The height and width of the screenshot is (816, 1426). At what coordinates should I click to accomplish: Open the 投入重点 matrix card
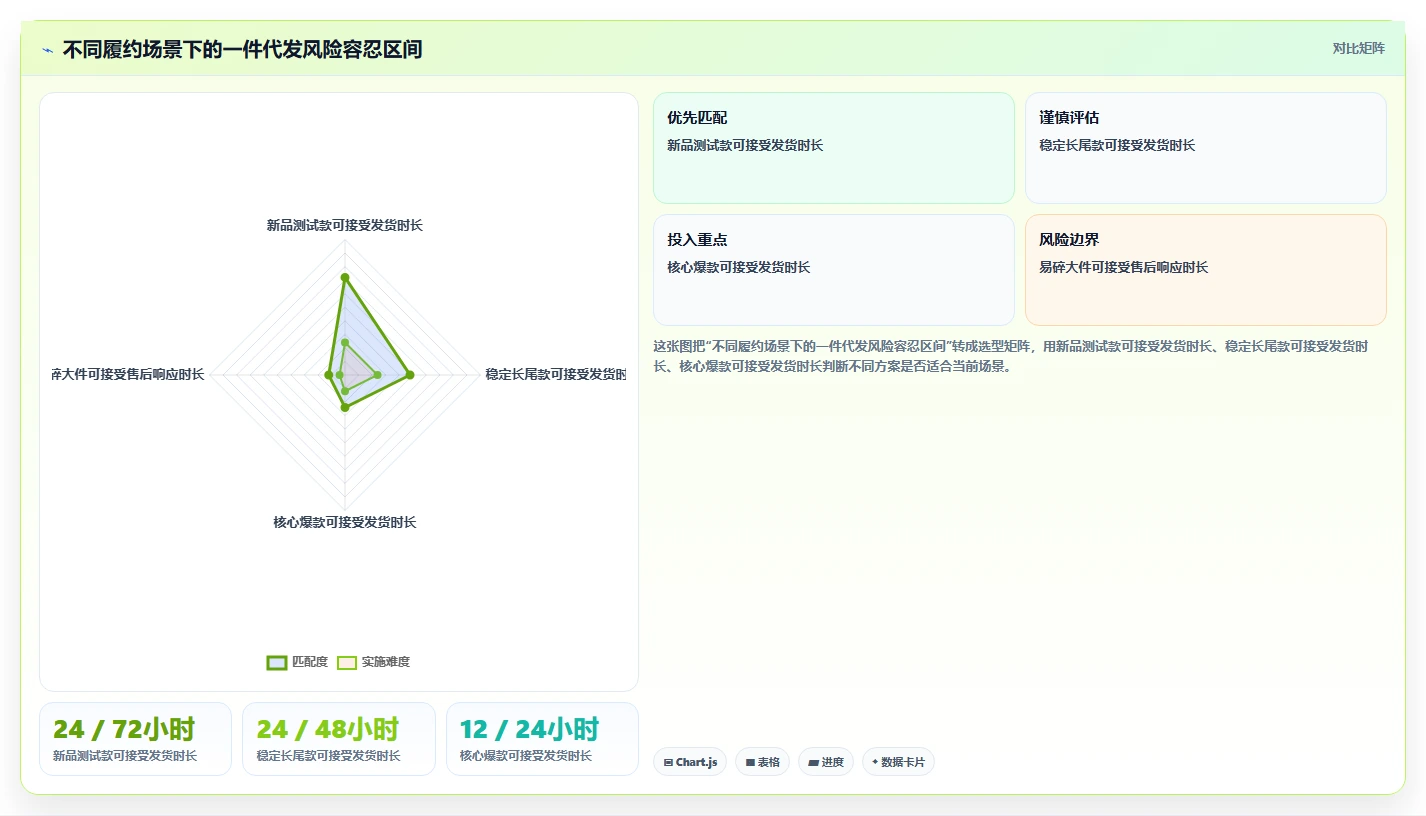pyautogui.click(x=833, y=270)
